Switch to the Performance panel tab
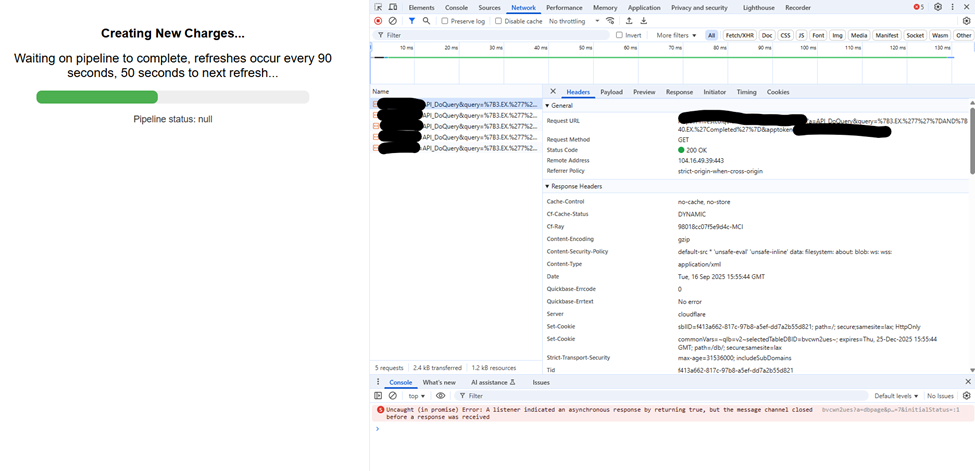This screenshot has height=471, width=975. point(564,7)
